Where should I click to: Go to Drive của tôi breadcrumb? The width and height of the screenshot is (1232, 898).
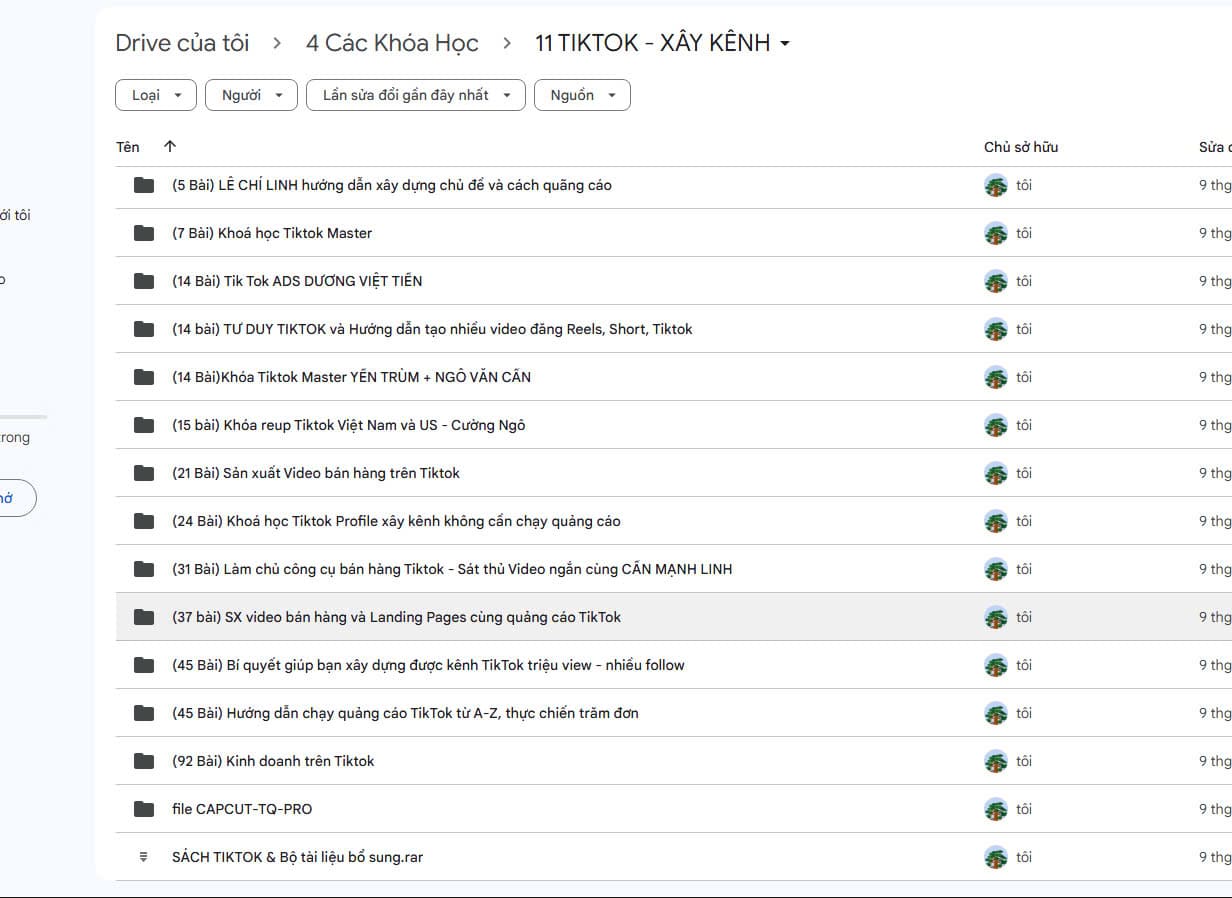pos(182,43)
